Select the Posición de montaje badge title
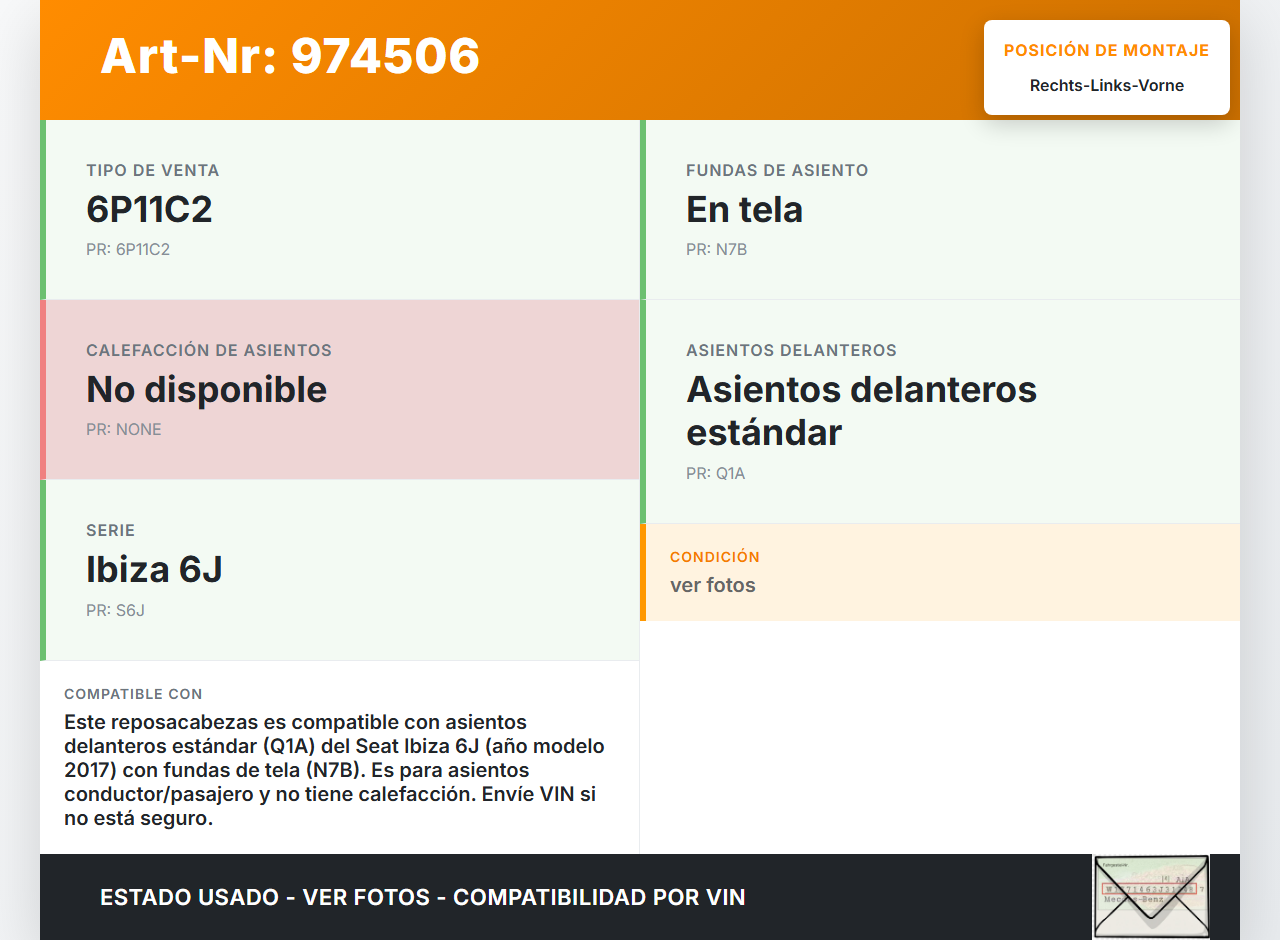 coord(1106,51)
